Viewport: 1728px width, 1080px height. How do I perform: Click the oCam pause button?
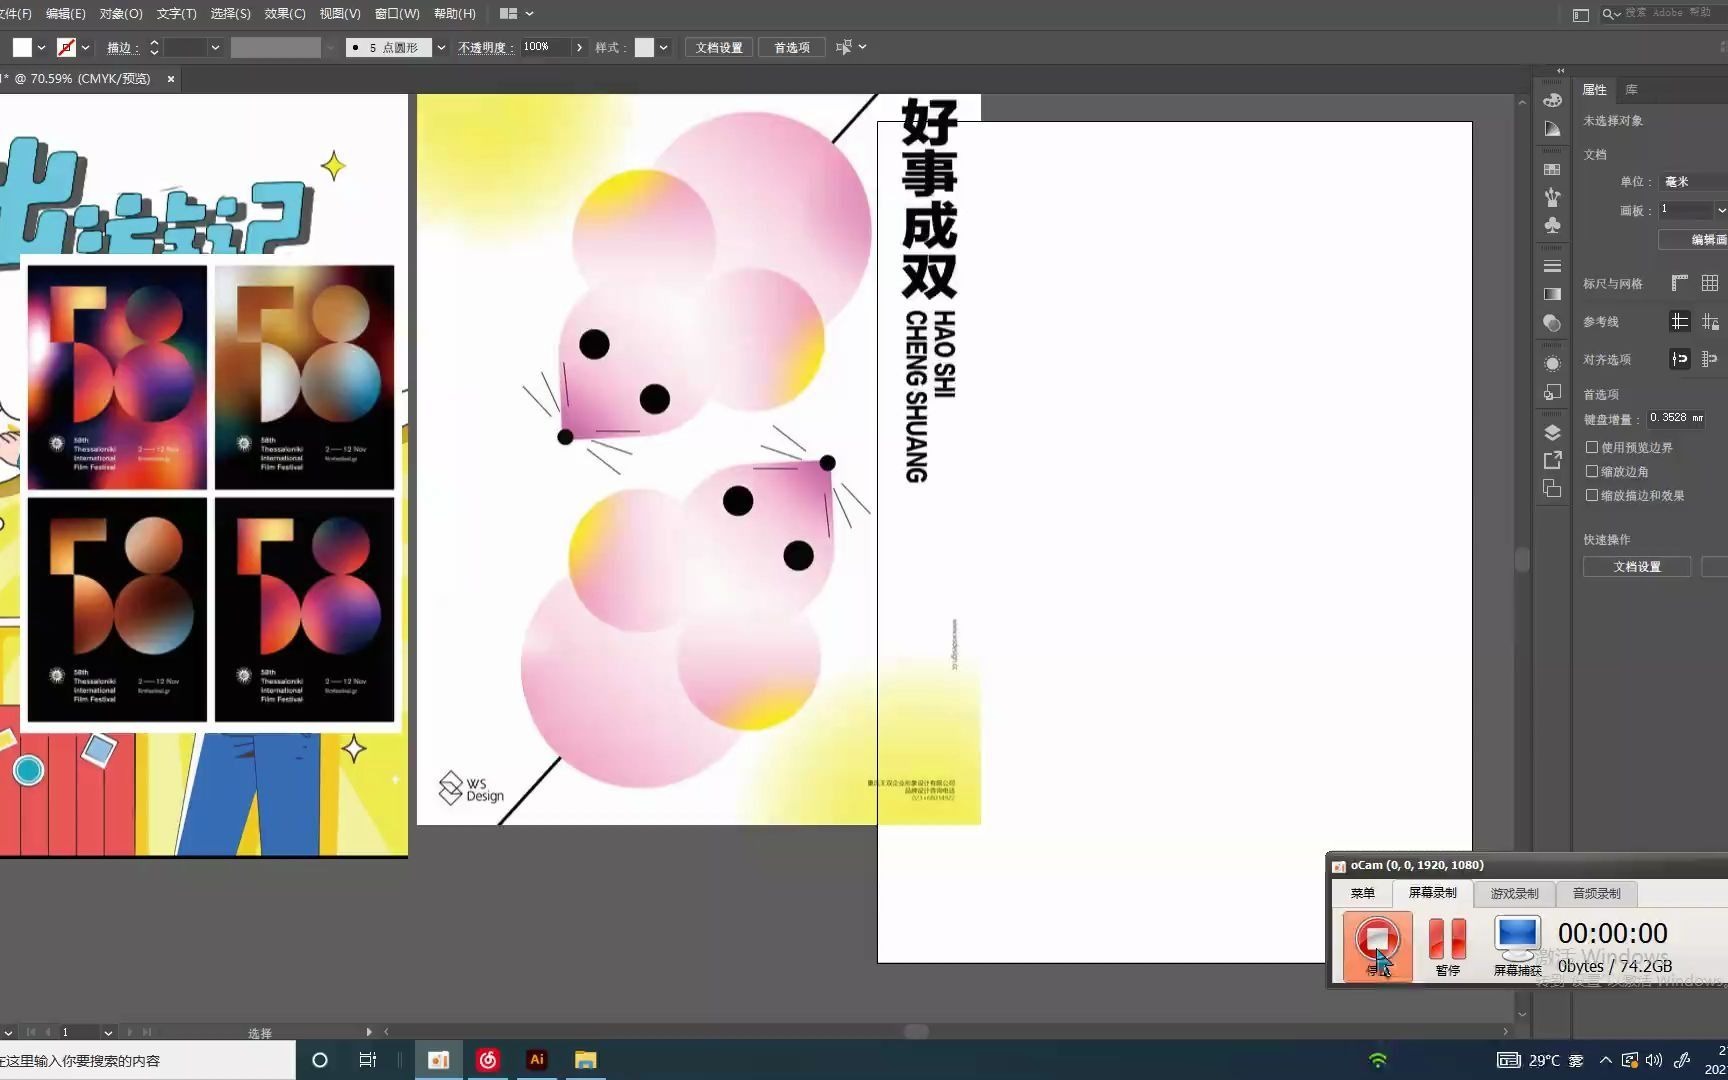click(x=1447, y=946)
